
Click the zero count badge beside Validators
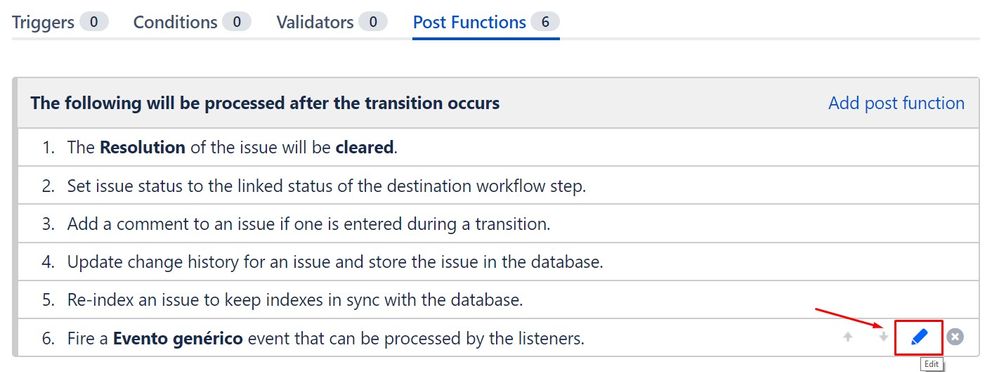tap(373, 22)
